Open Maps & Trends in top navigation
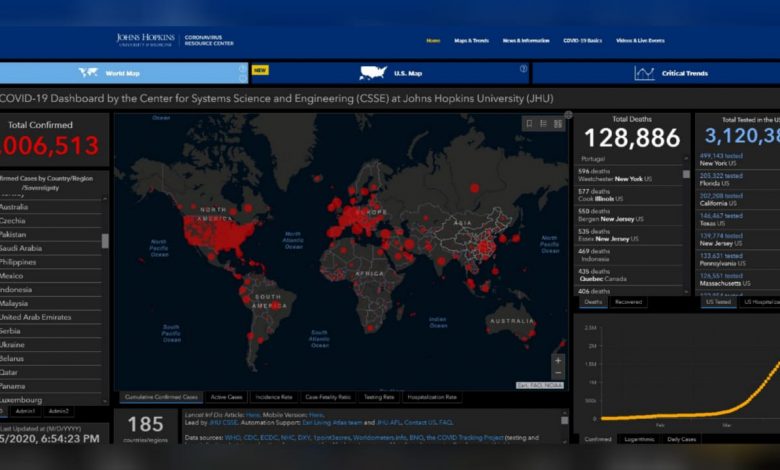 (471, 40)
